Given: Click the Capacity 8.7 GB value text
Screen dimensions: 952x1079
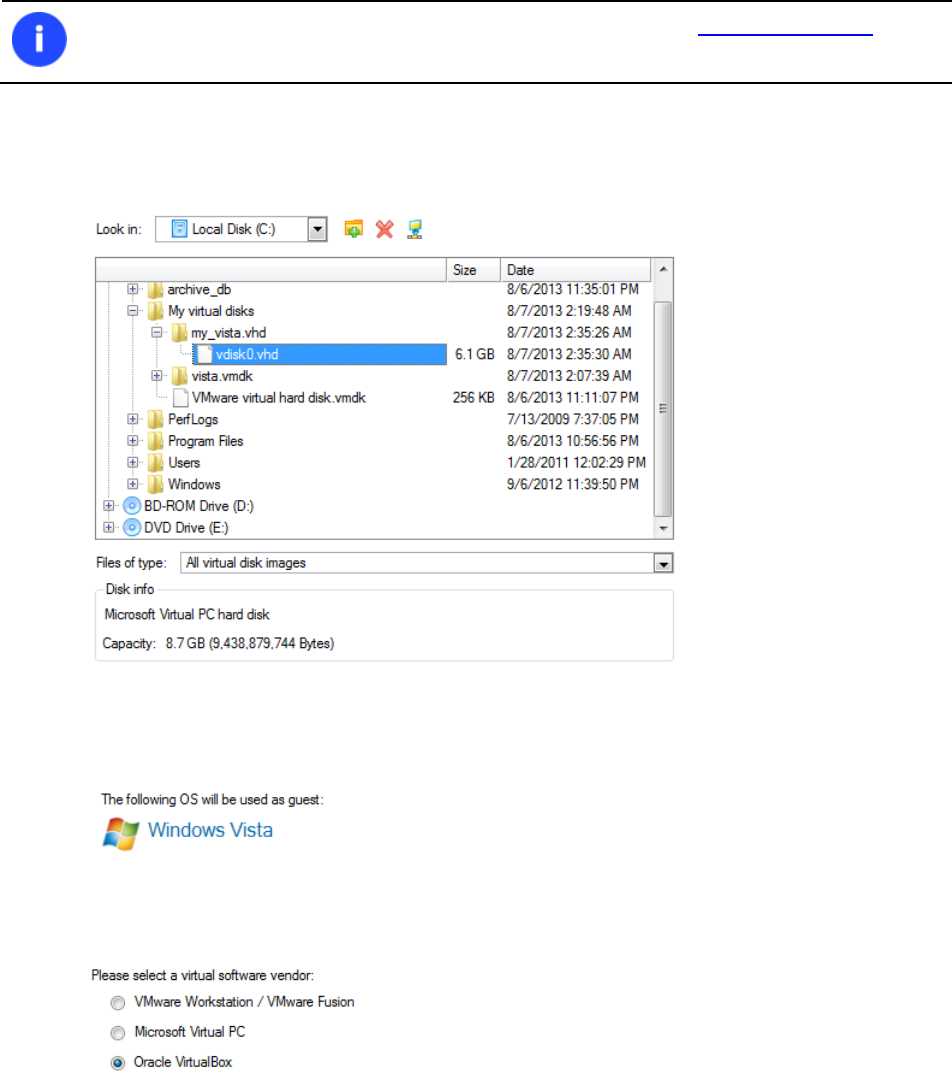Looking at the screenshot, I should (x=250, y=643).
